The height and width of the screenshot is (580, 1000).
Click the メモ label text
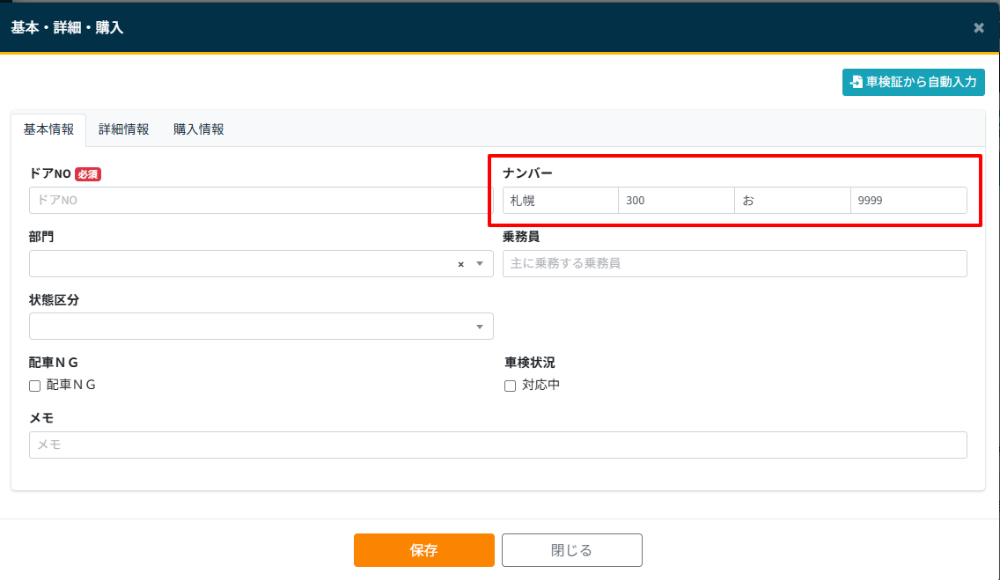pyautogui.click(x=41, y=418)
